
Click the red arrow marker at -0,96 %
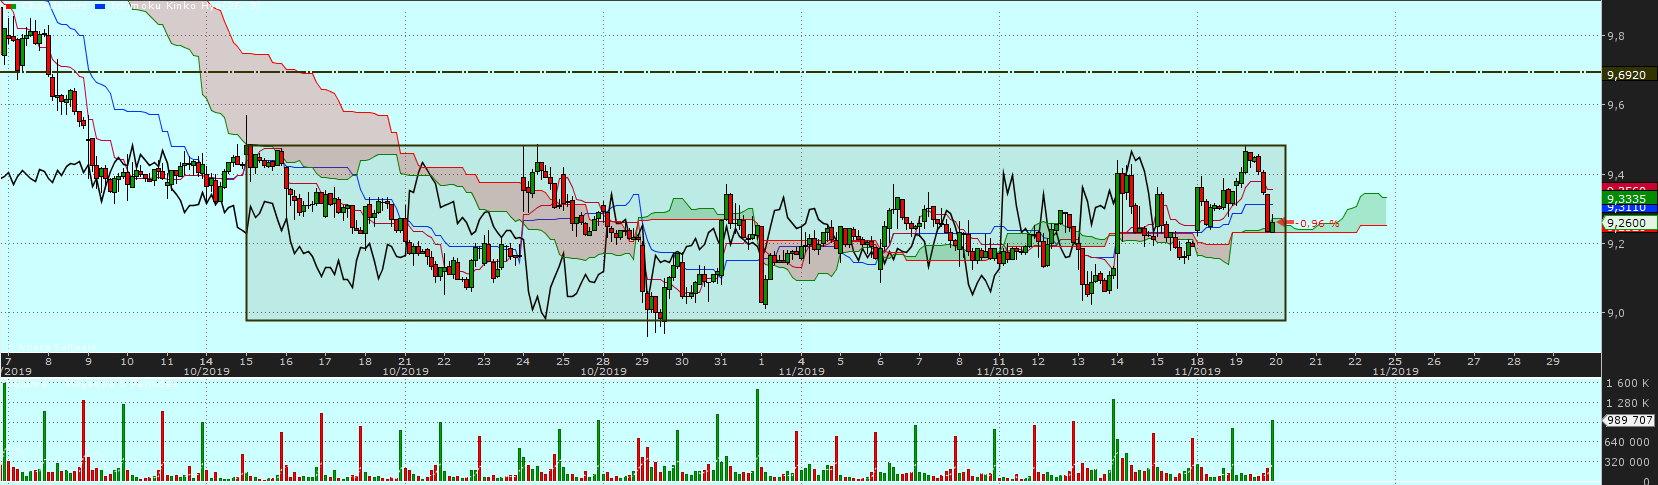pos(1284,222)
